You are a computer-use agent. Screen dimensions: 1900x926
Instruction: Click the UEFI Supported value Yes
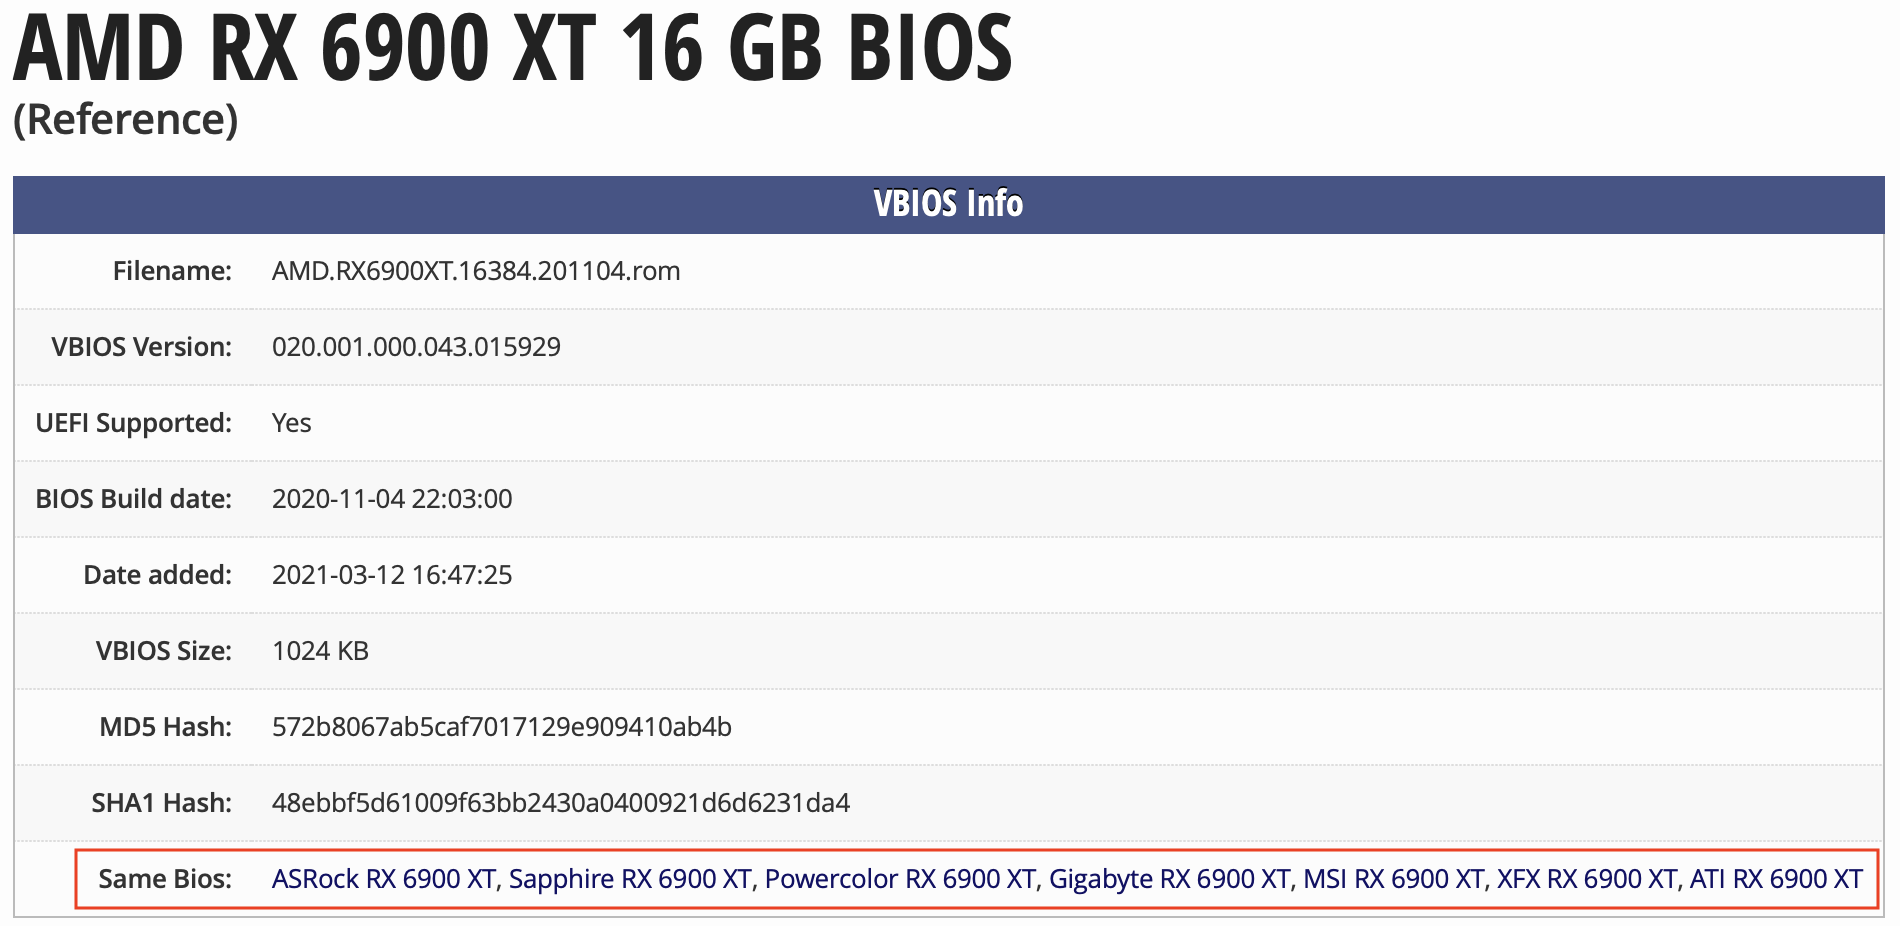point(292,423)
